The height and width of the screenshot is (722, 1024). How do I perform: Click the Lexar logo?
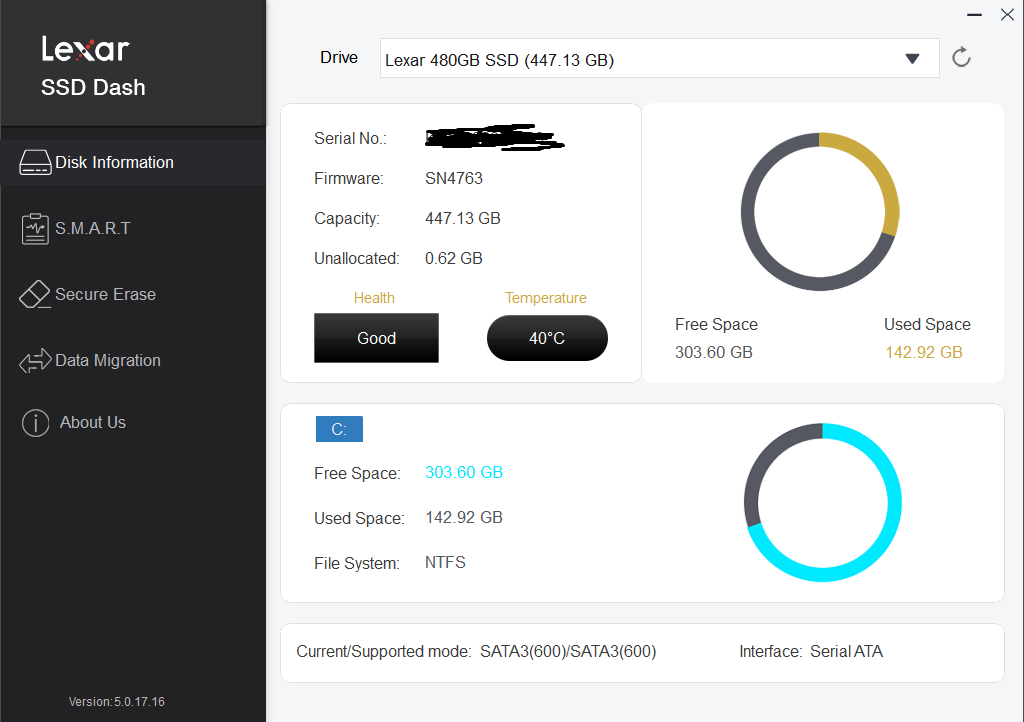coord(86,49)
